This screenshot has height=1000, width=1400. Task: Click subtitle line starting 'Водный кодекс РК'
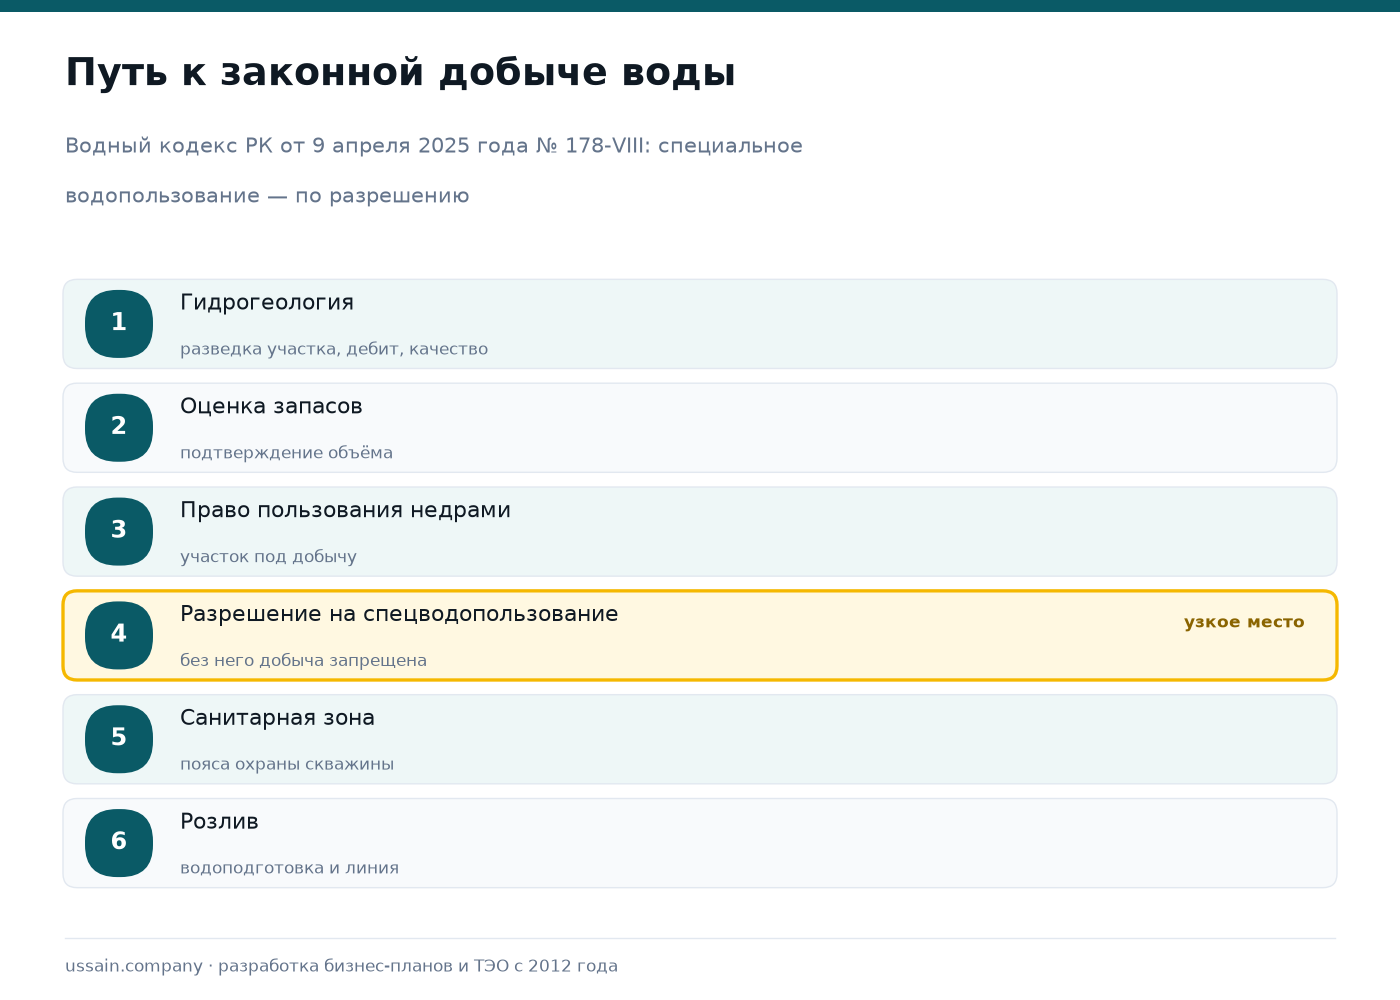(434, 146)
